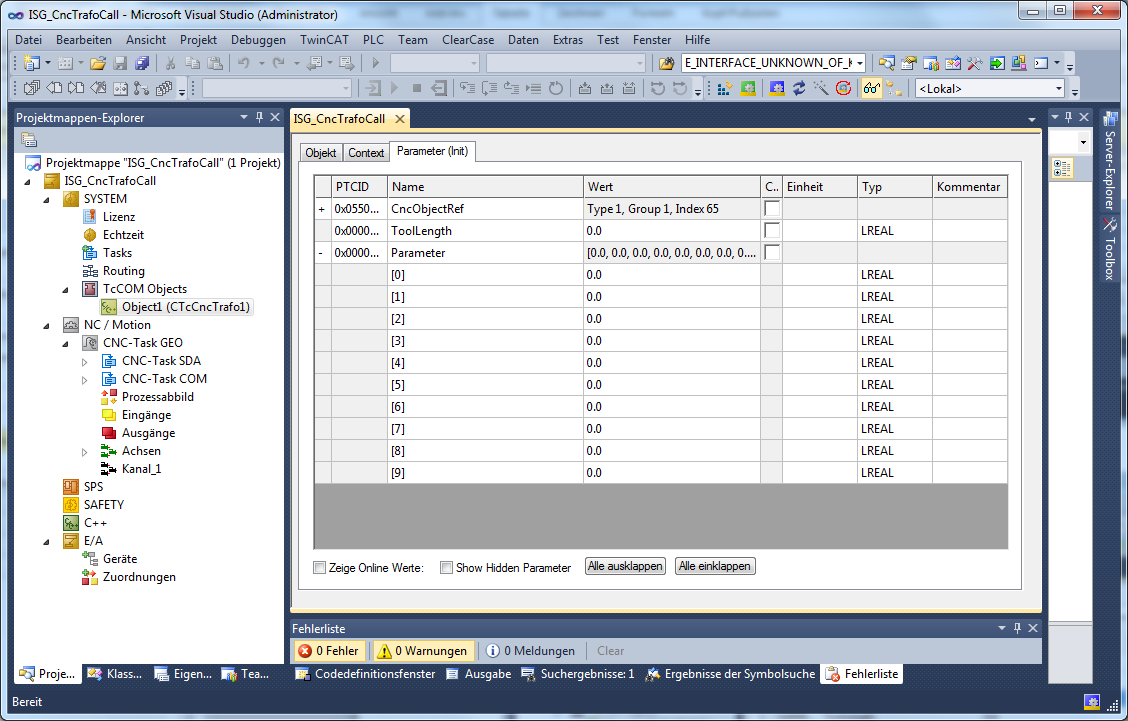Click the New Project toolbar icon
Screen dimensions: 1128x721
(32, 63)
